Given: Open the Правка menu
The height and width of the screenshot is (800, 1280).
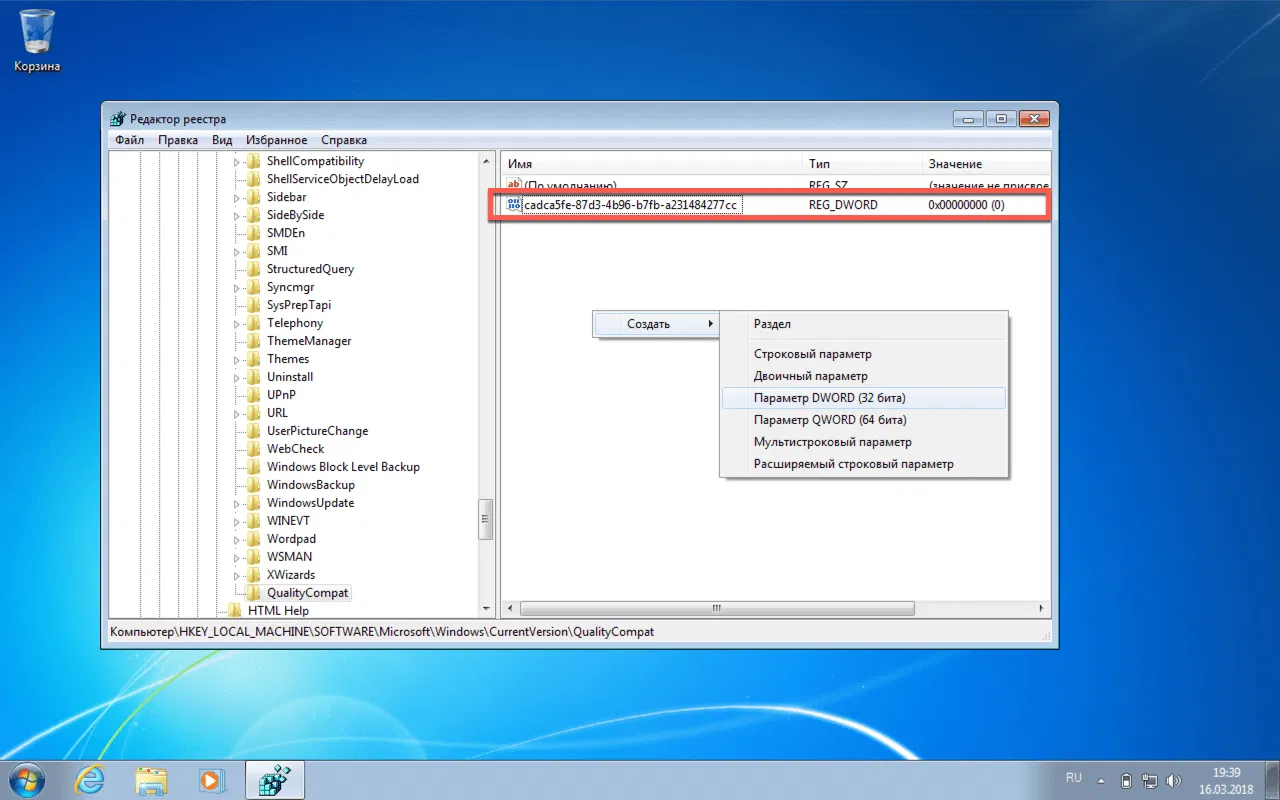Looking at the screenshot, I should 177,140.
